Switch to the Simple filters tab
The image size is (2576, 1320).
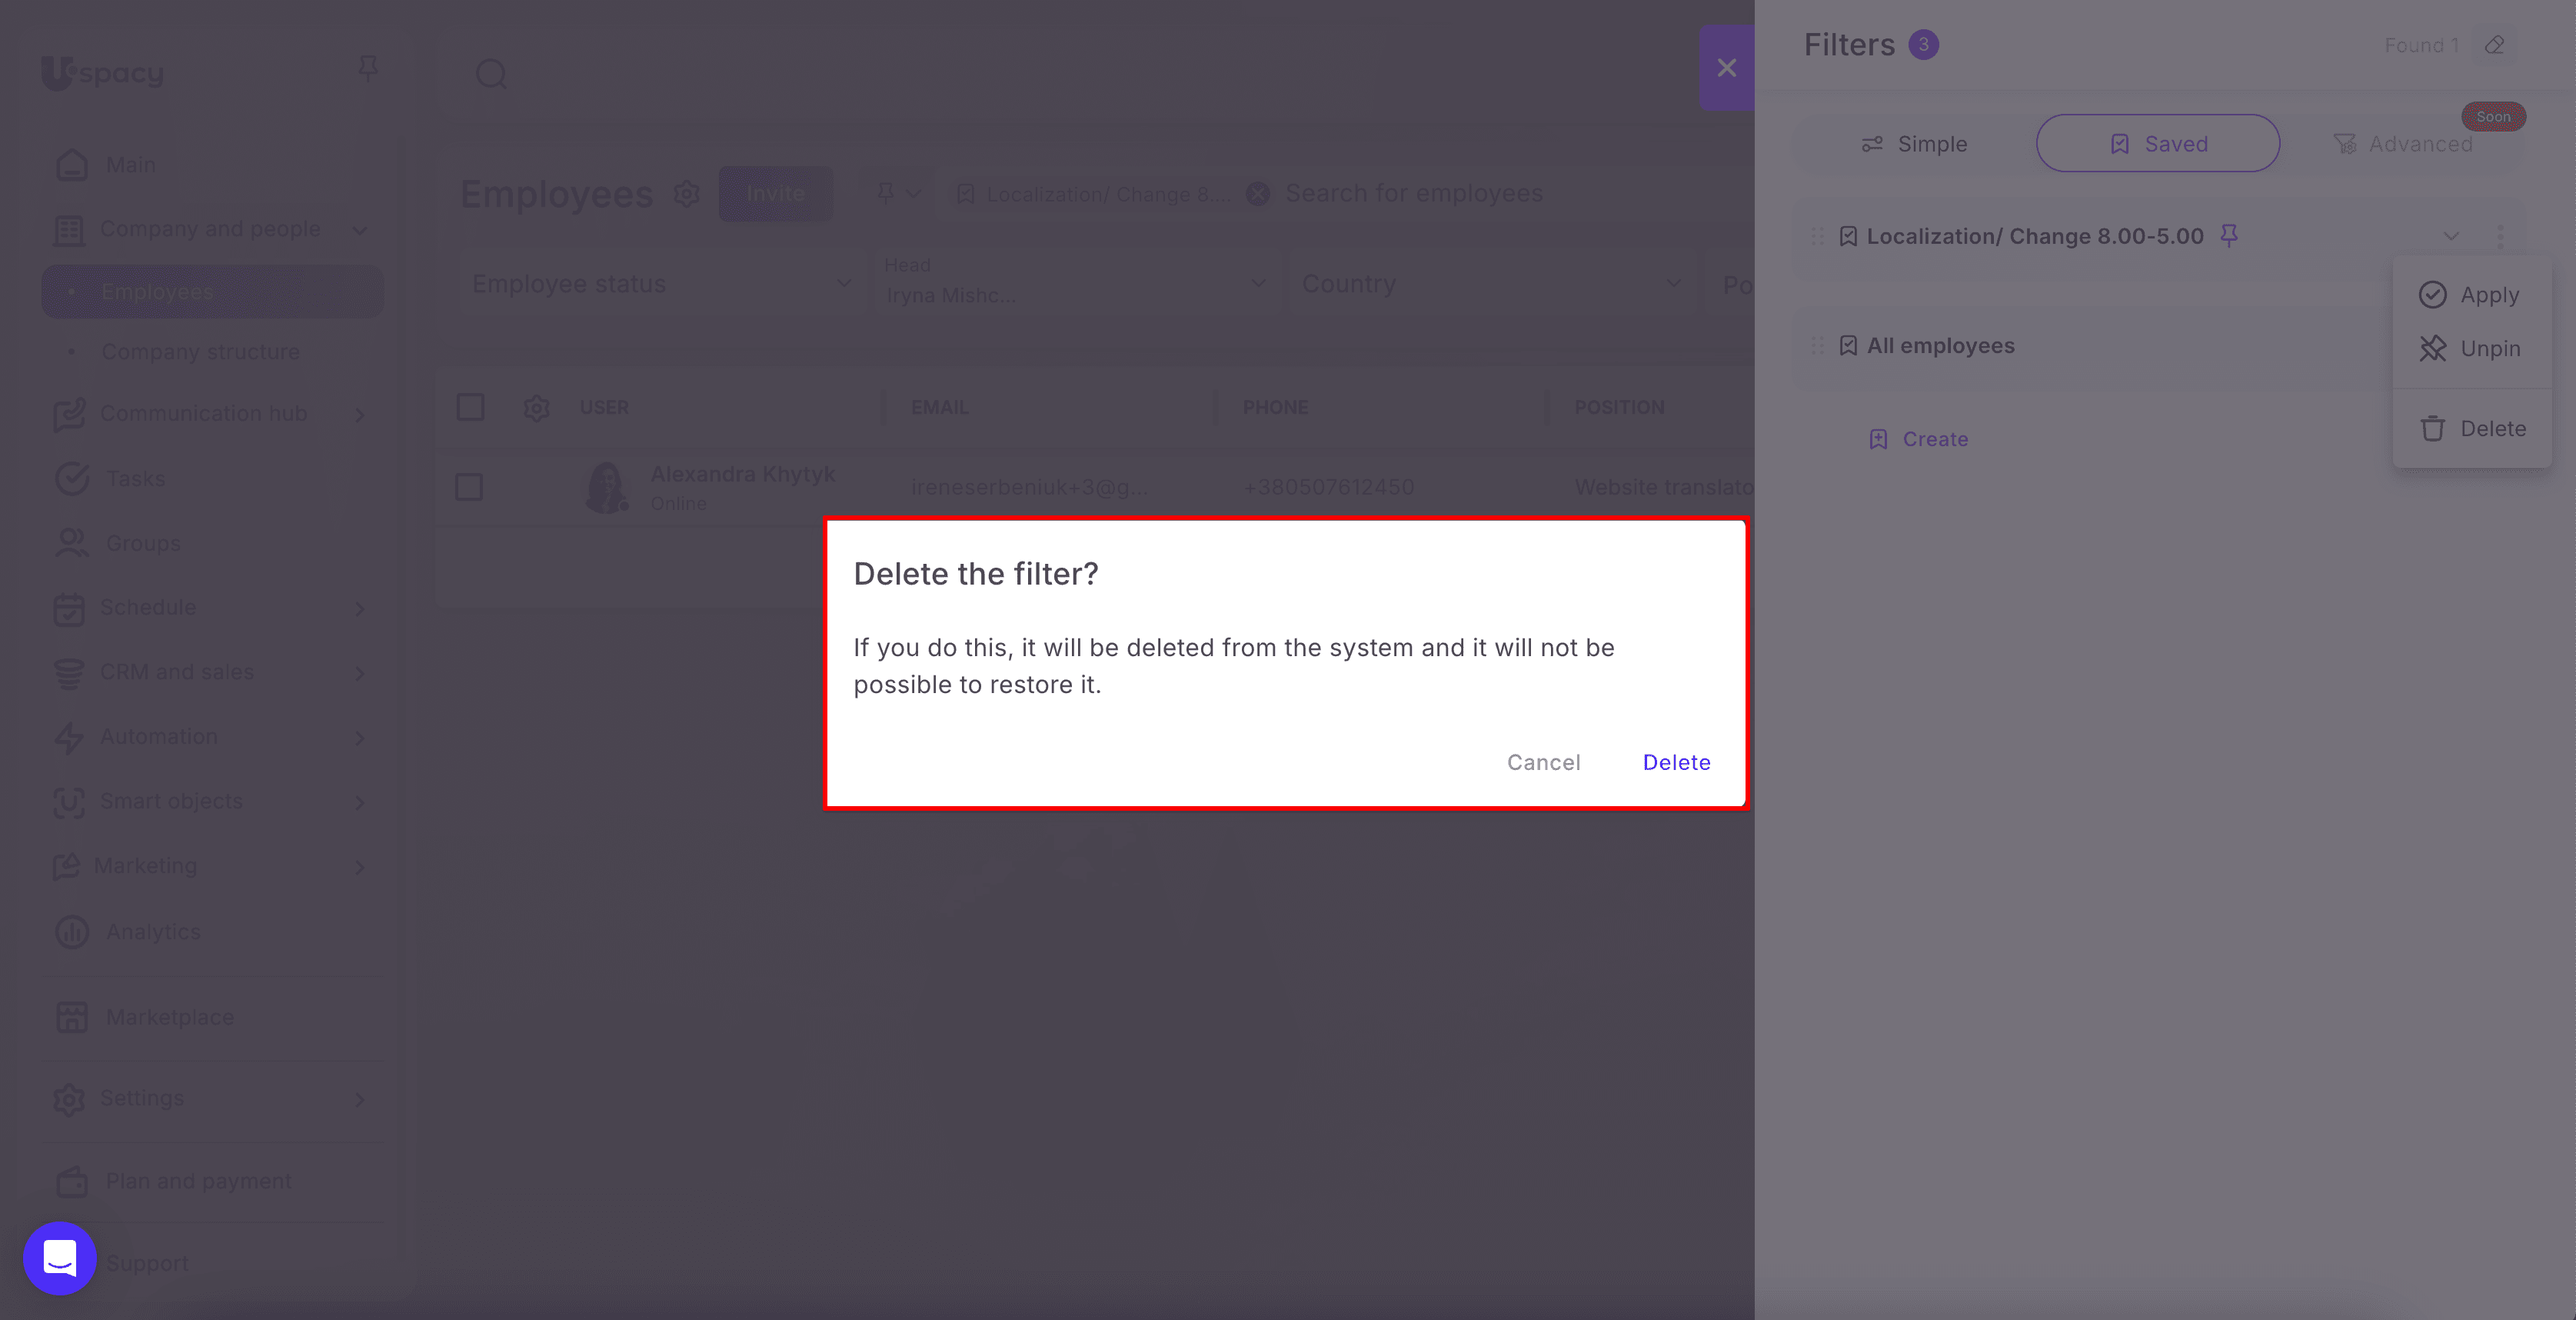[1914, 144]
